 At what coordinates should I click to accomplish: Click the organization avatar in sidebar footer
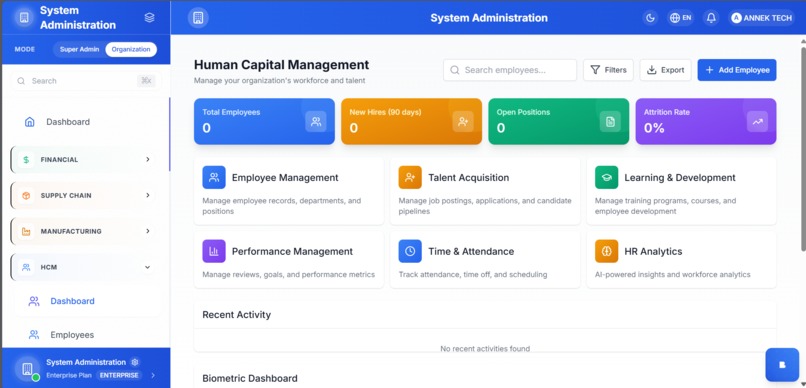click(x=28, y=368)
